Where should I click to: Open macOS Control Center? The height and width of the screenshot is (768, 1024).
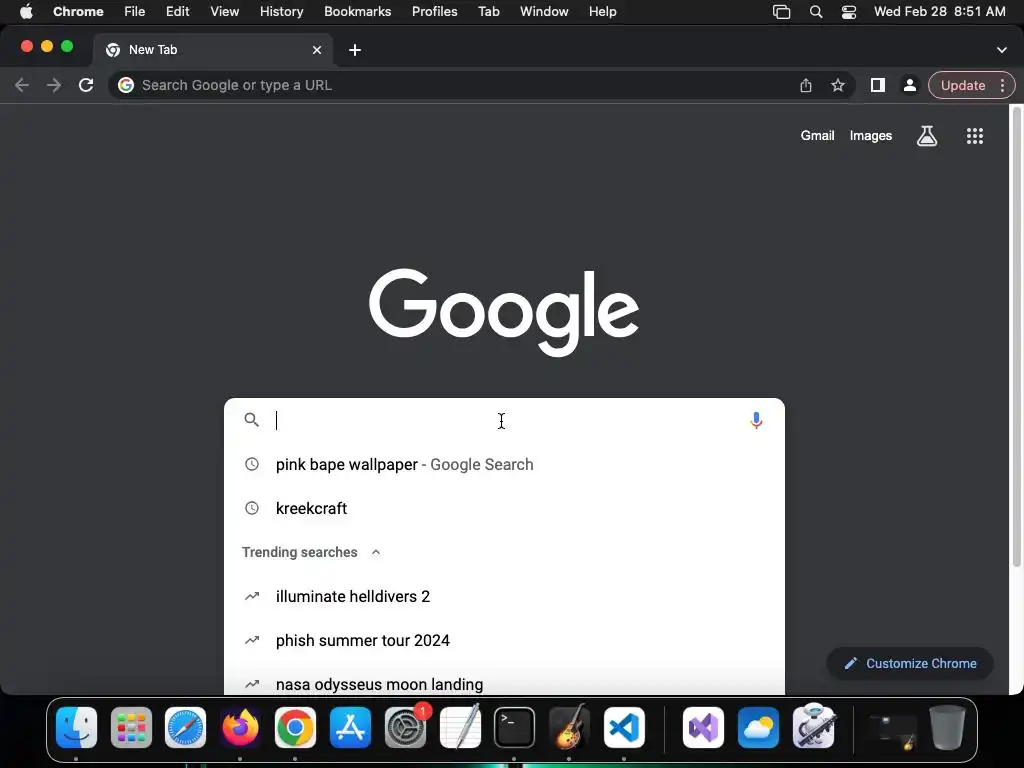pyautogui.click(x=848, y=12)
